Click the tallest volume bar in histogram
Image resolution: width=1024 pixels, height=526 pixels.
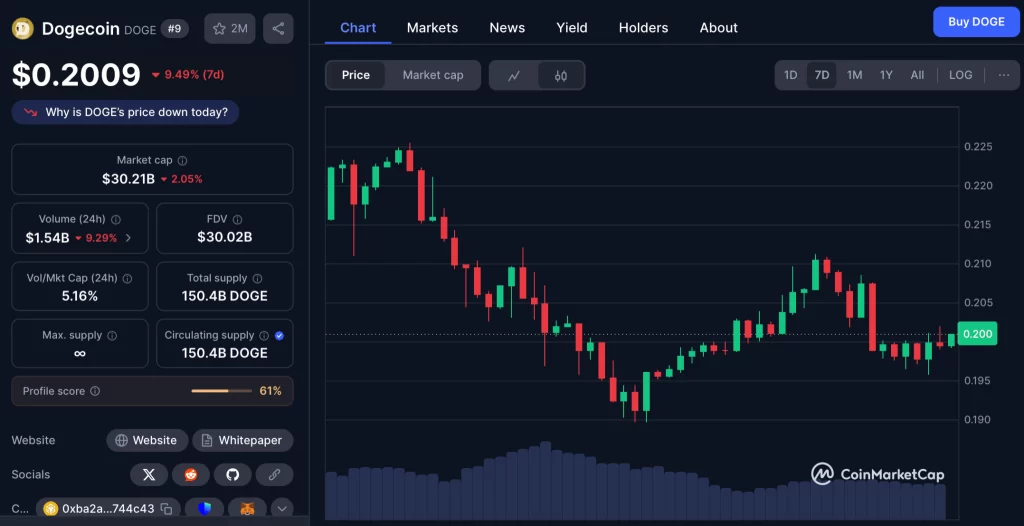click(545, 480)
